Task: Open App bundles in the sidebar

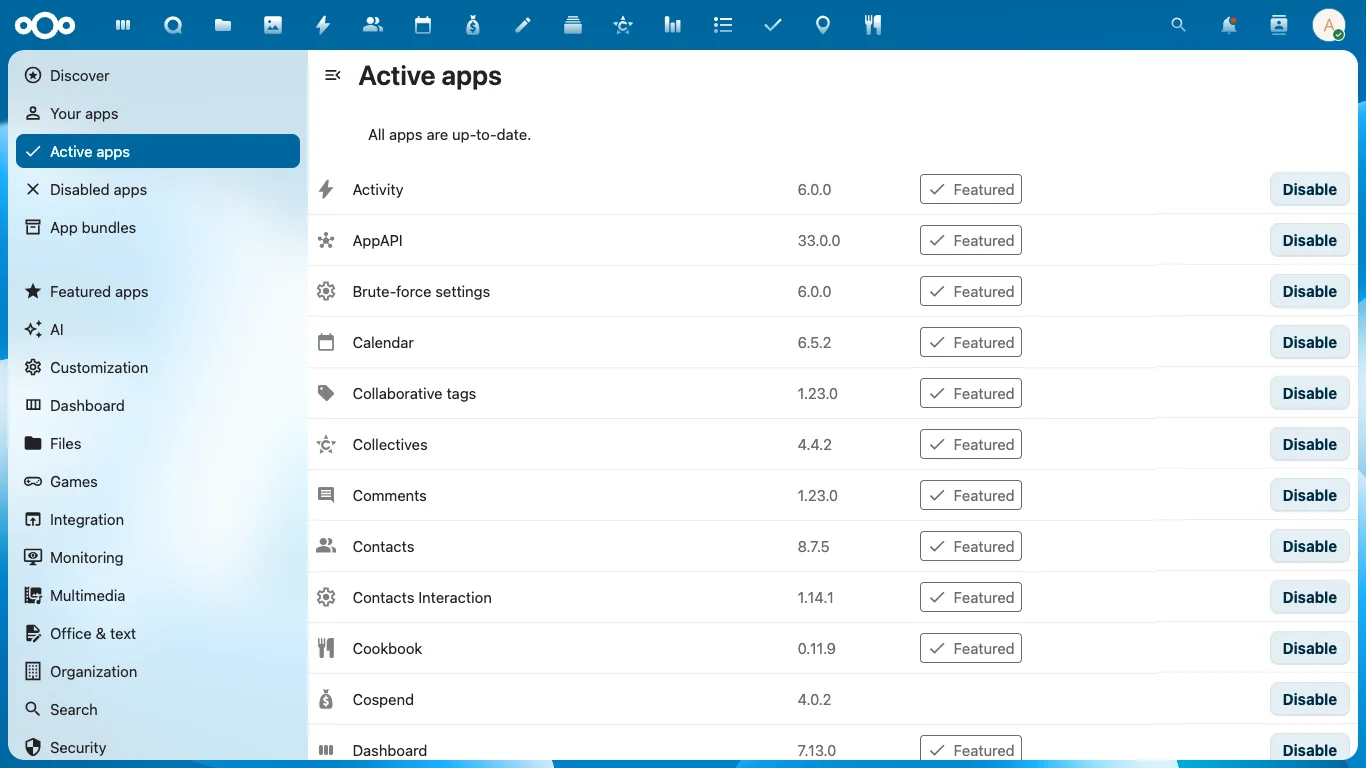Action: 158,227
